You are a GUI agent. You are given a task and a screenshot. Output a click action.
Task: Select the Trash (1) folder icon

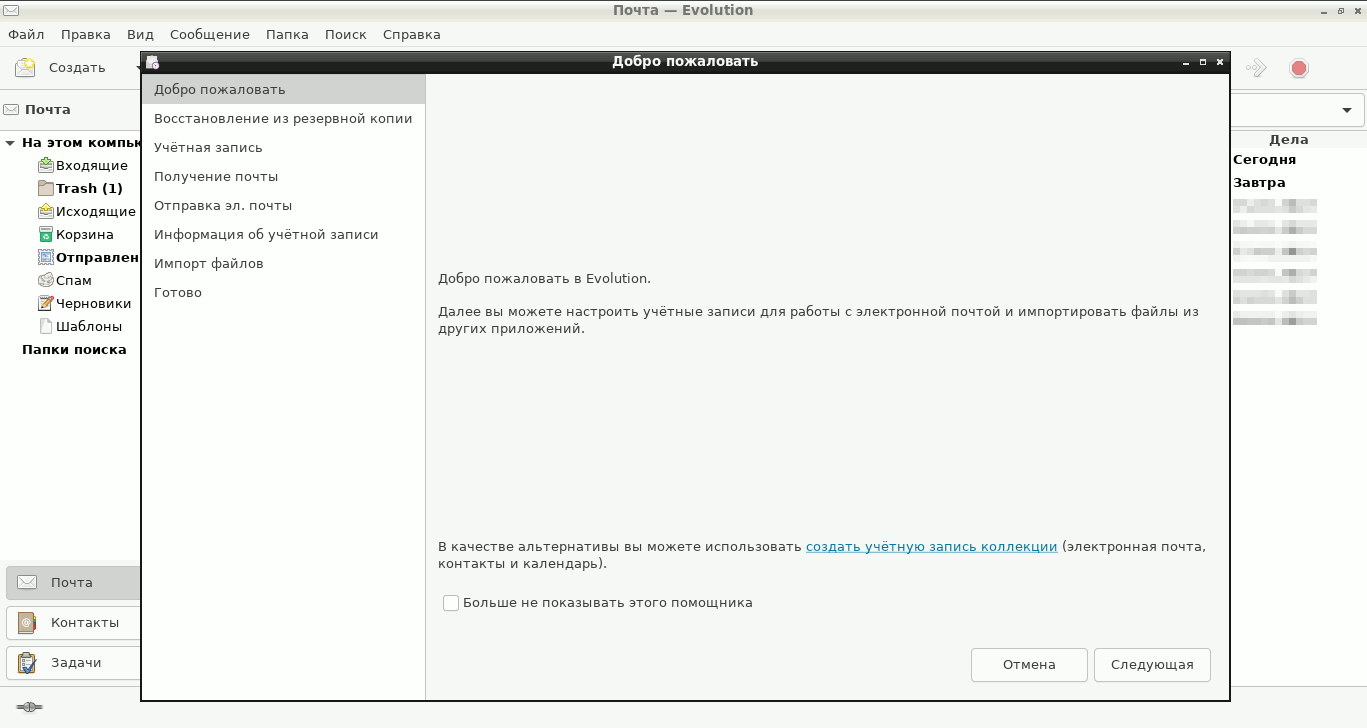45,188
